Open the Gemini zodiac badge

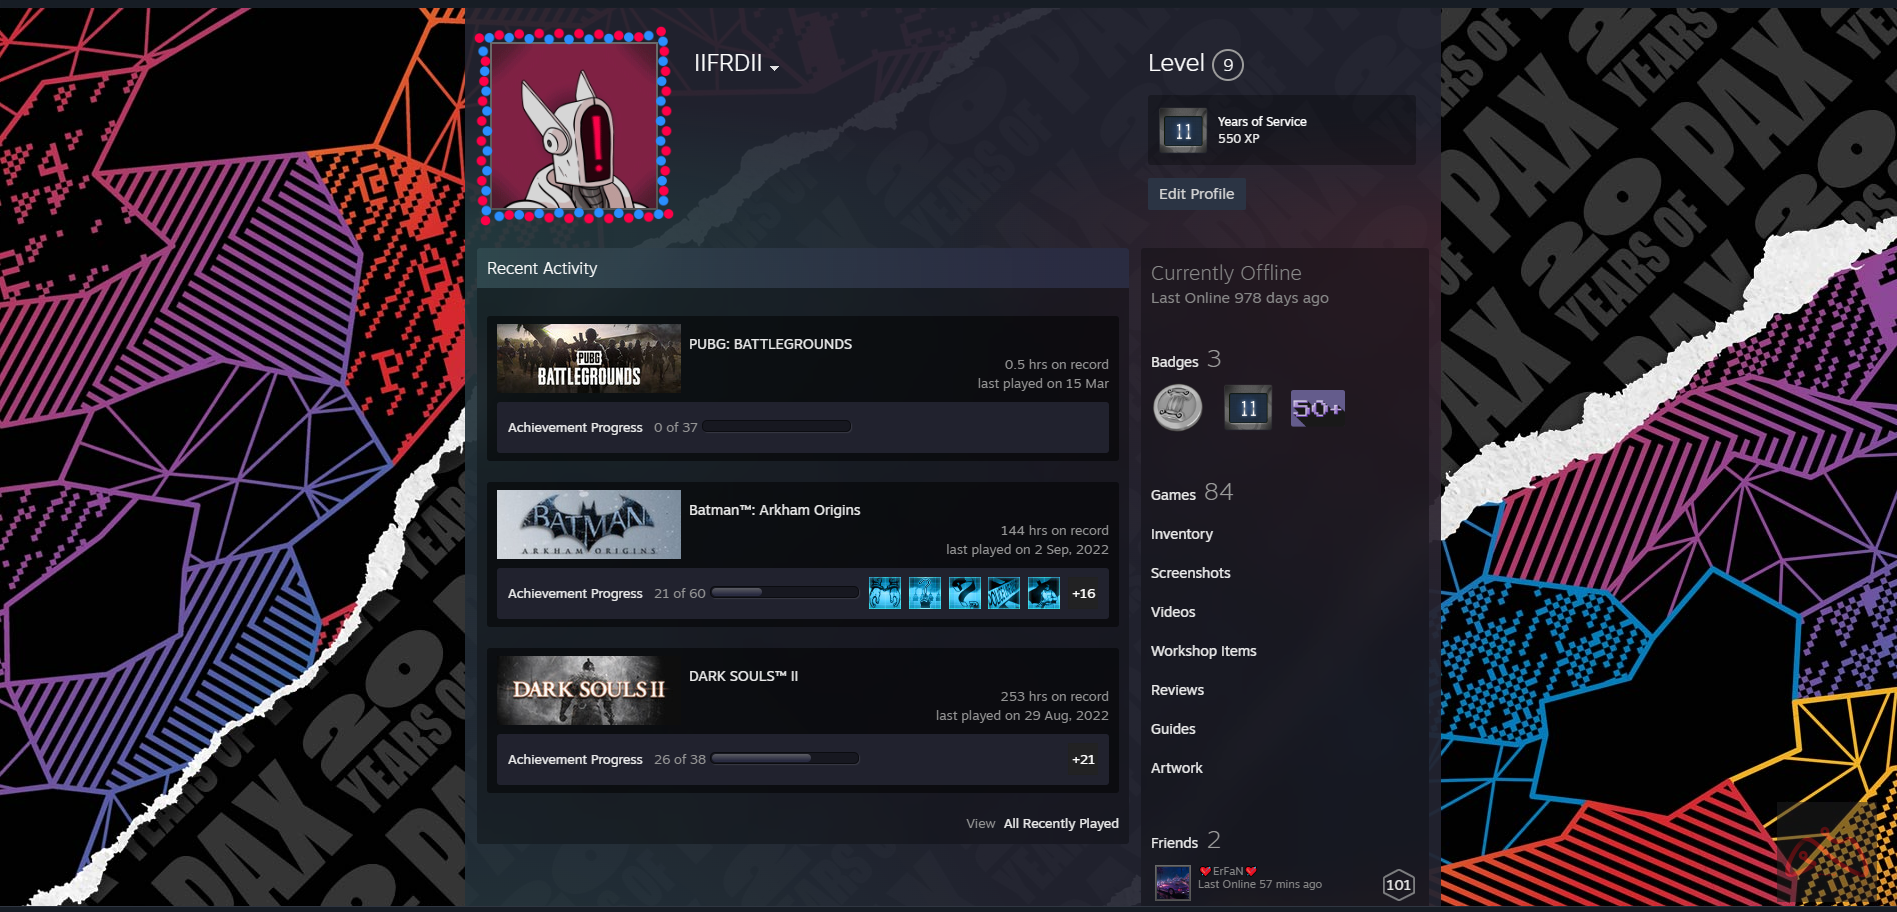click(x=1177, y=408)
